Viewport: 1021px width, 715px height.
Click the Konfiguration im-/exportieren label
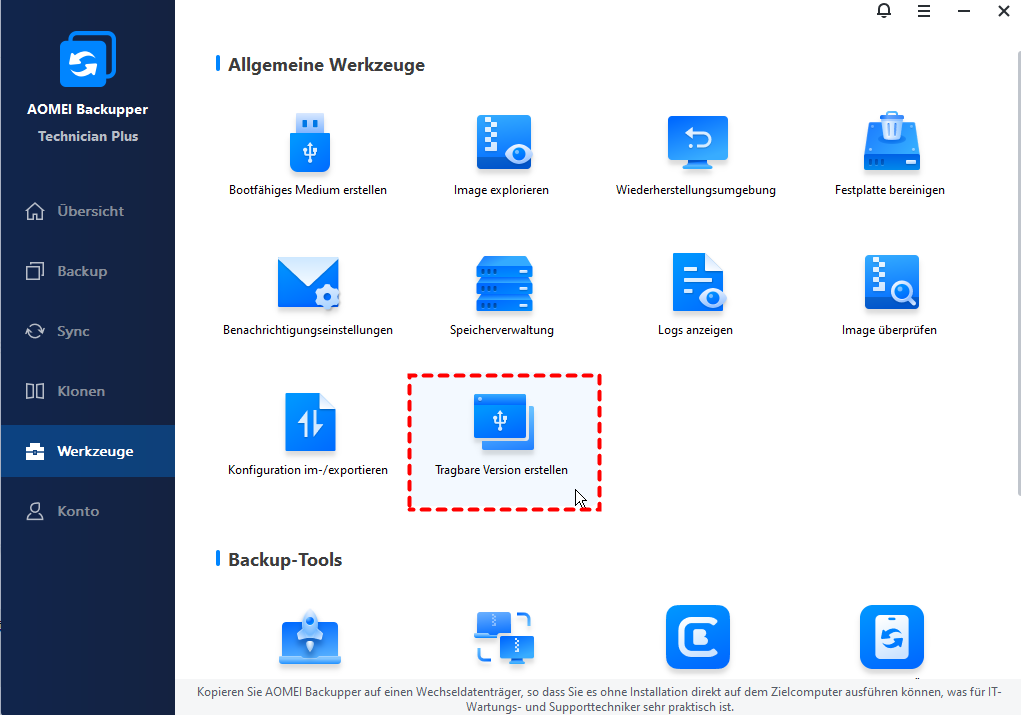(307, 470)
